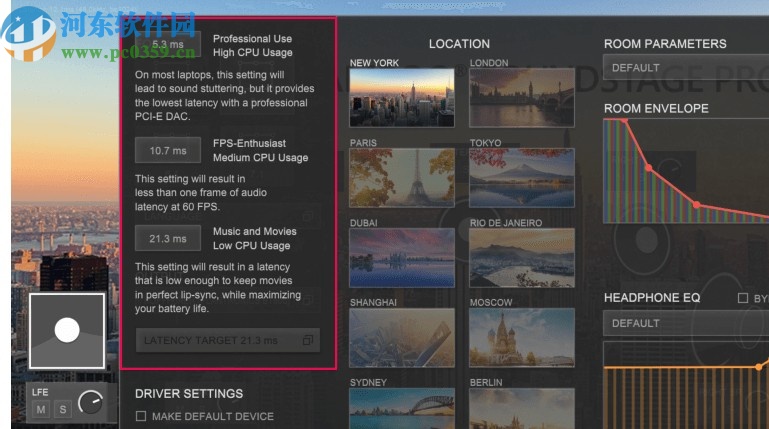Viewport: 769px width, 429px height.
Task: Choose the Sydney location image
Action: coord(402,408)
